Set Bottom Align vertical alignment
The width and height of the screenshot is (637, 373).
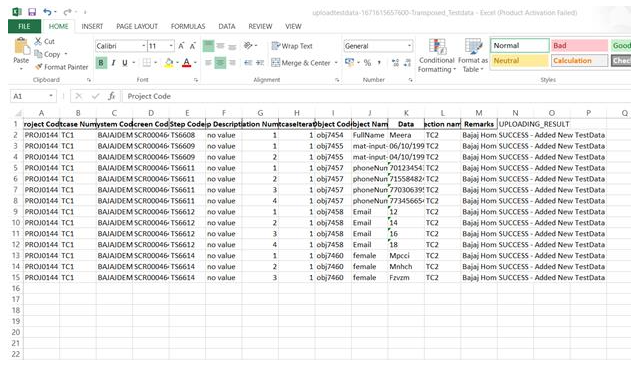pyautogui.click(x=232, y=46)
